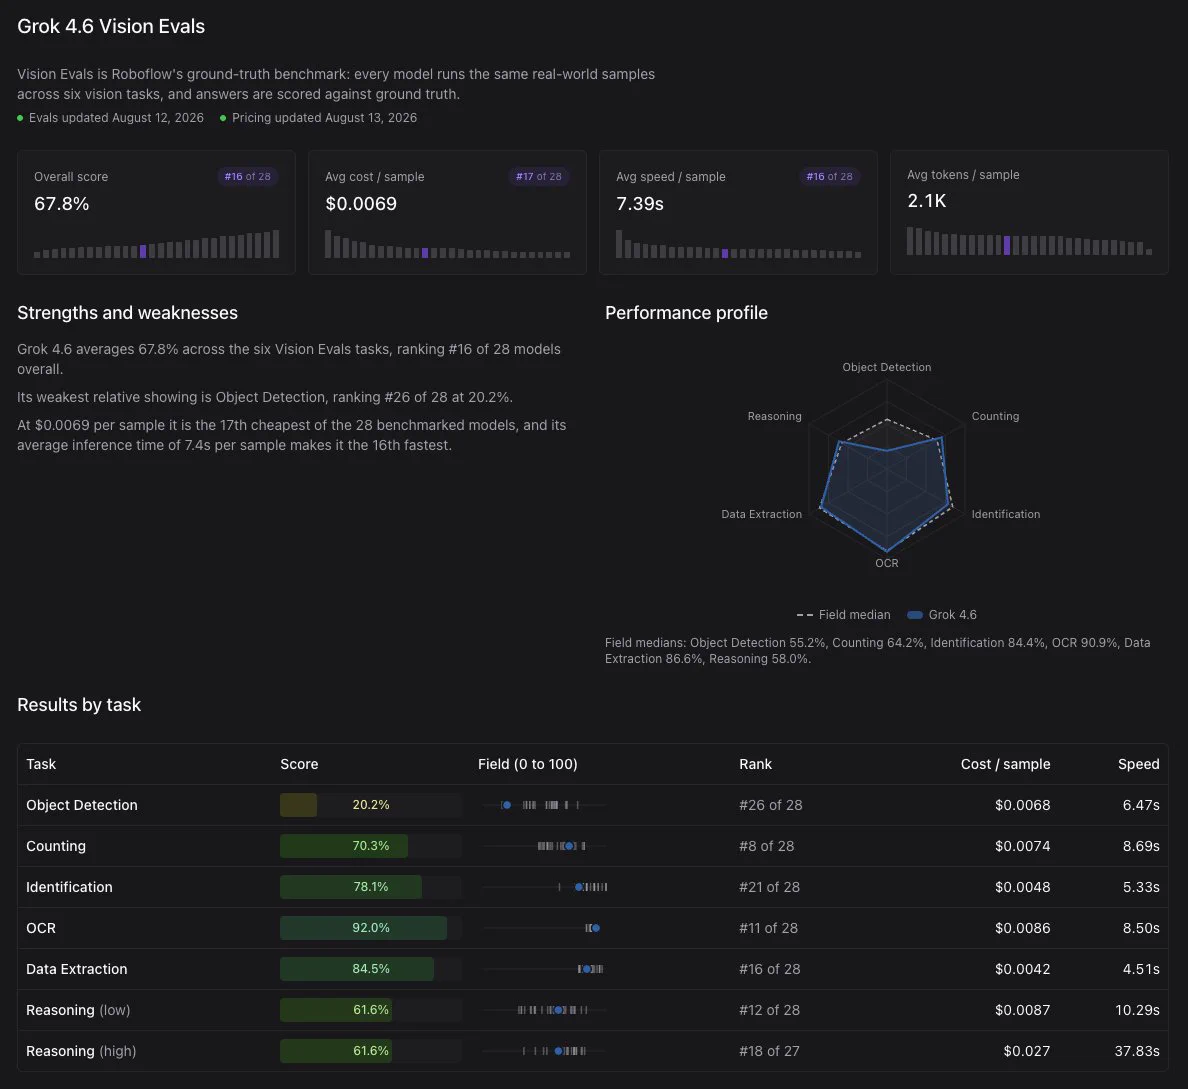
Task: Click the blue dot in Object Detection field plot
Action: tap(507, 805)
